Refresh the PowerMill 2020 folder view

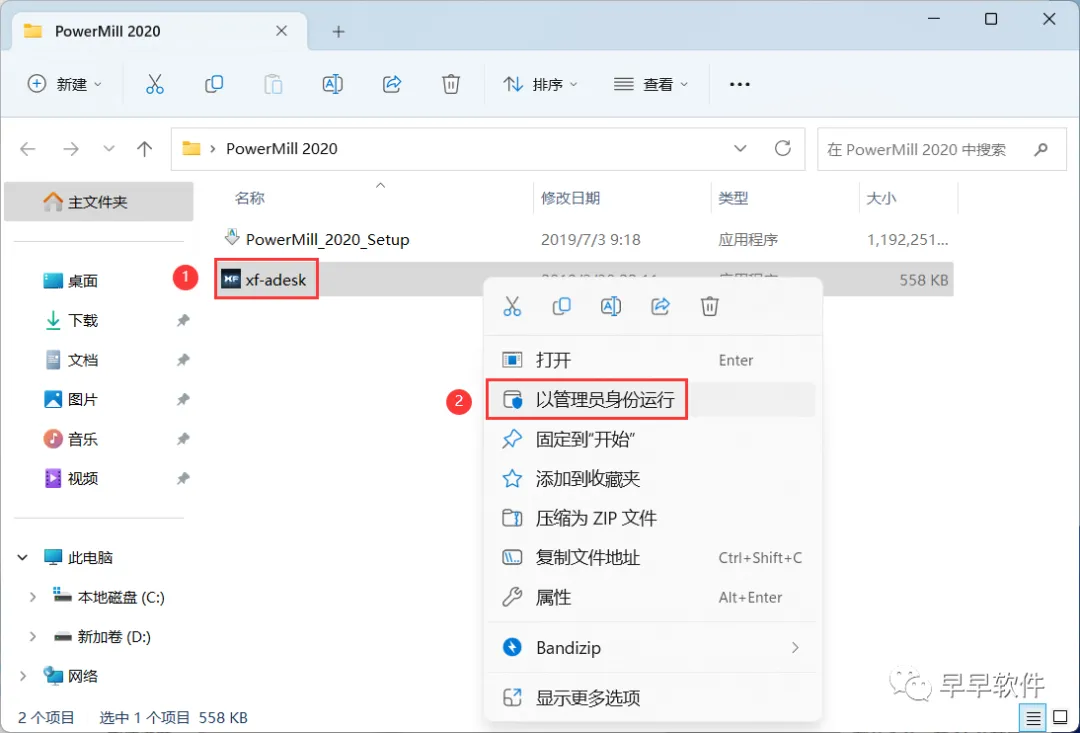(782, 148)
